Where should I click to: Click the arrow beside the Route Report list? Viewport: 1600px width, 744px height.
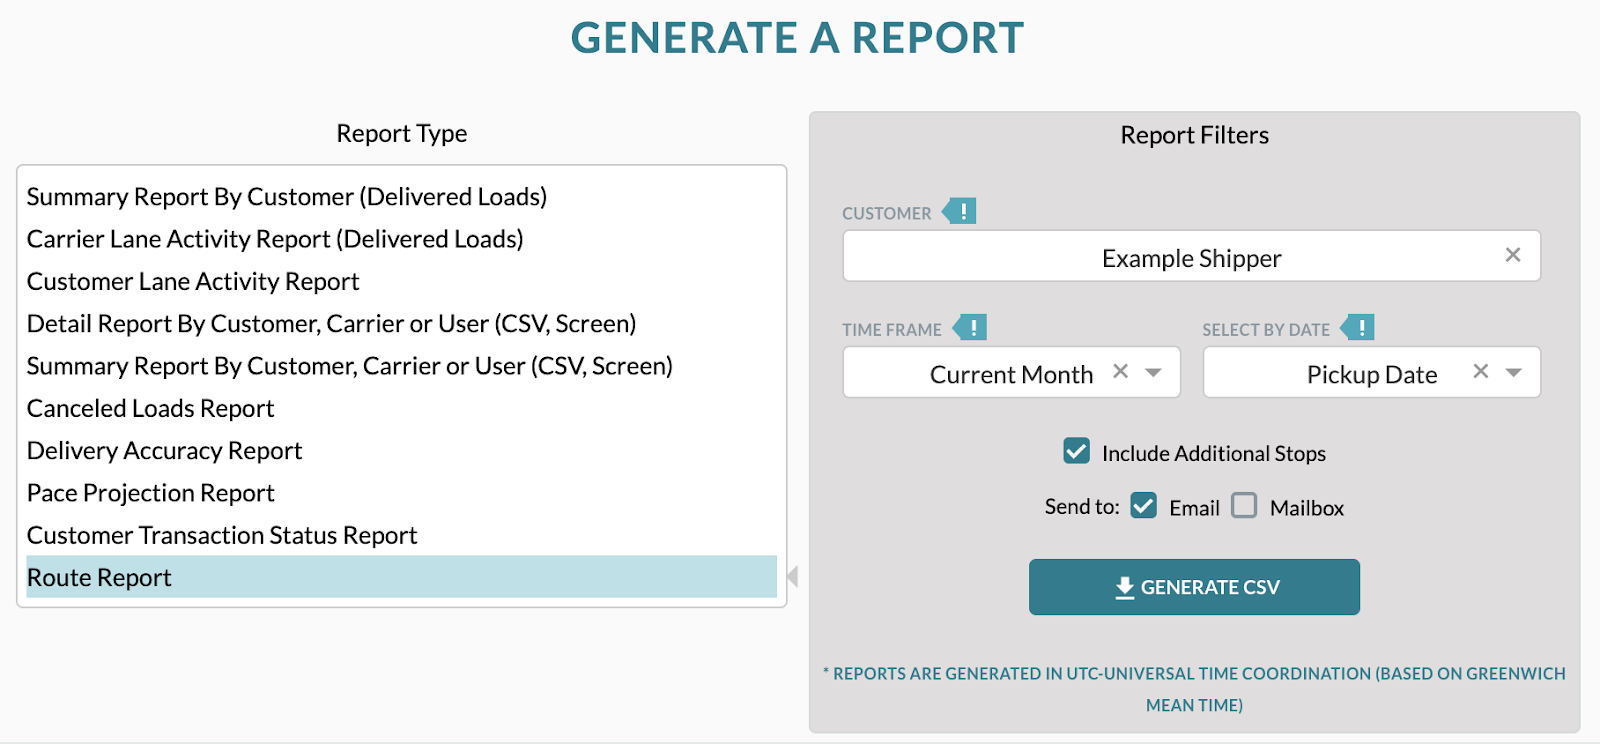(791, 576)
